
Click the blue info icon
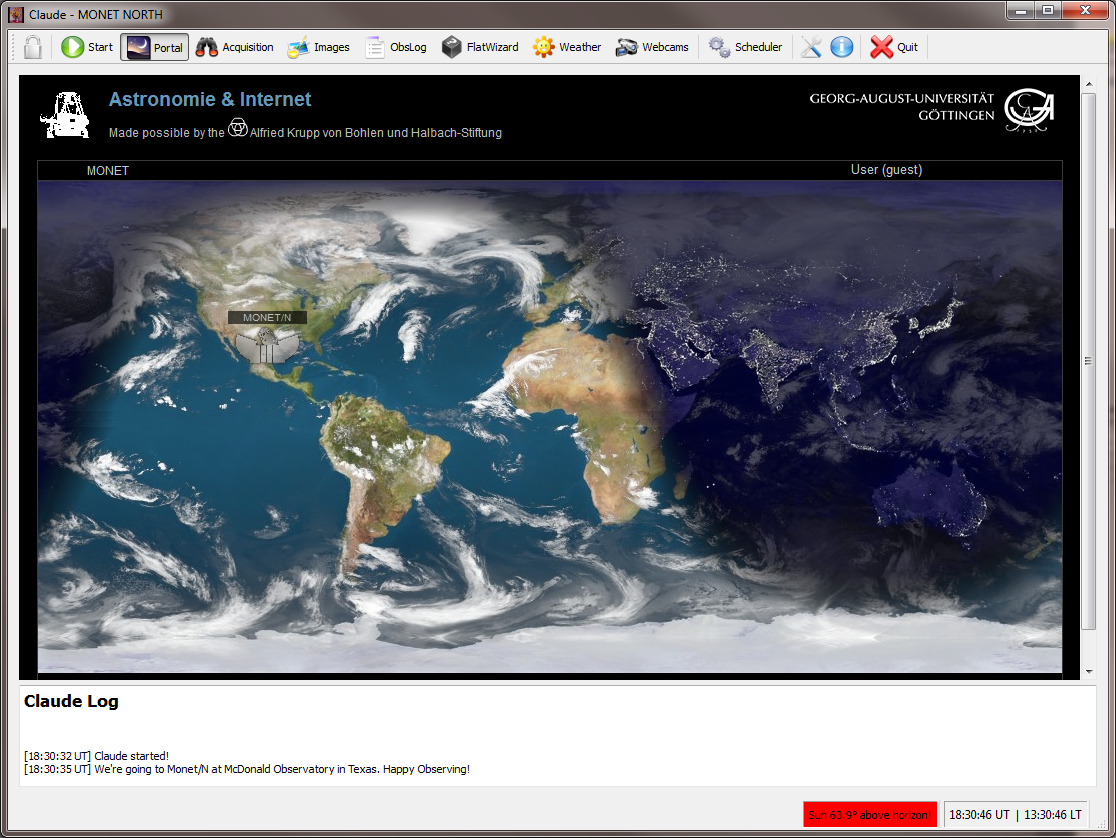[x=842, y=47]
